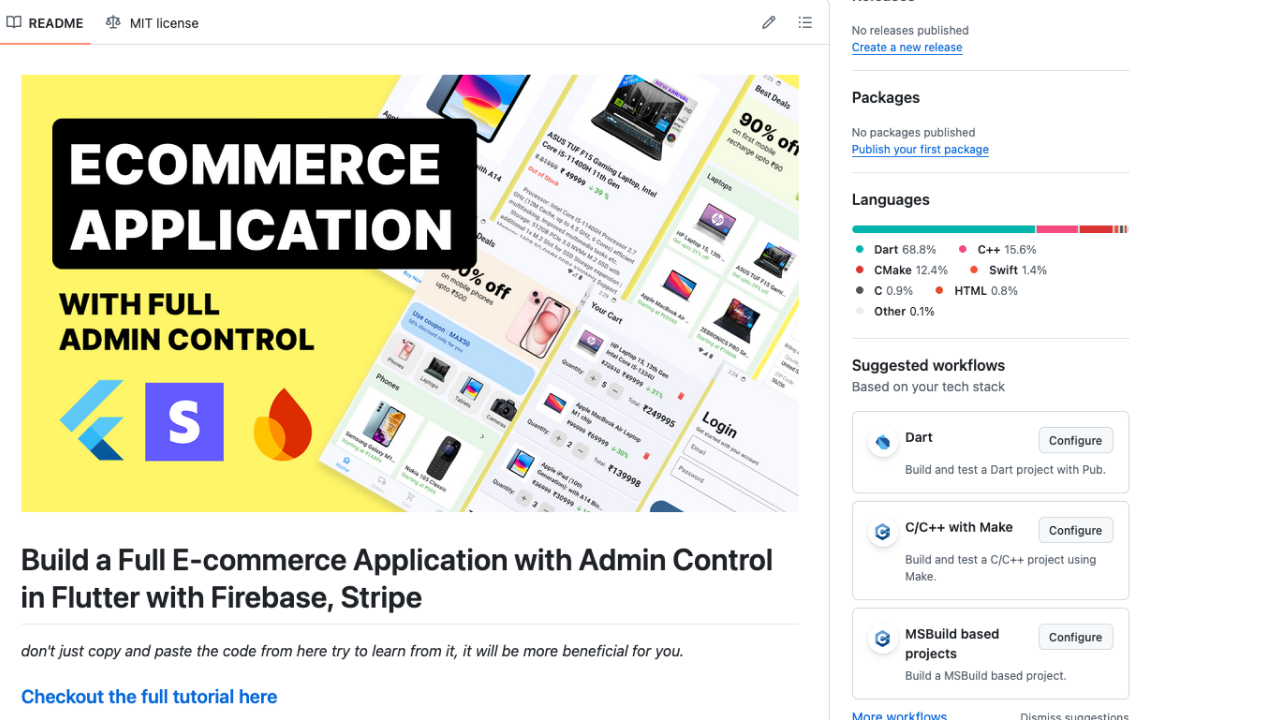Open 'Checkout the full tutorial here' link

(x=149, y=697)
